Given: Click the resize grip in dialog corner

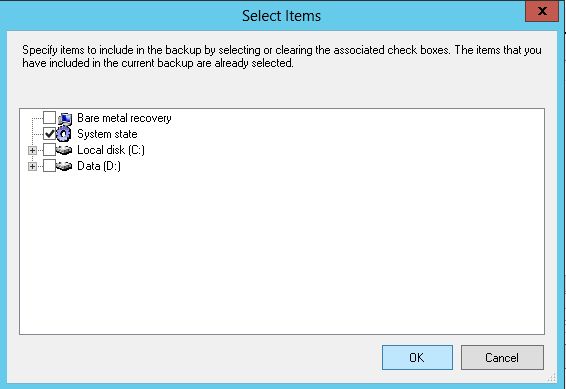Looking at the screenshot, I should [x=552, y=378].
